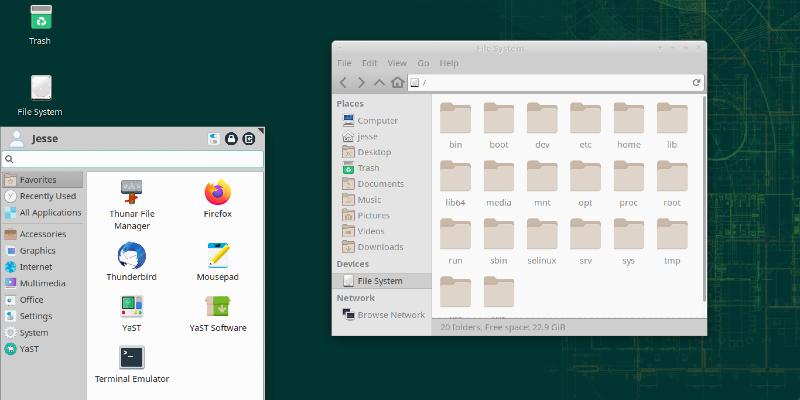Viewport: 800px width, 400px height.
Task: Click the lock screen icon in menu header
Action: click(231, 139)
